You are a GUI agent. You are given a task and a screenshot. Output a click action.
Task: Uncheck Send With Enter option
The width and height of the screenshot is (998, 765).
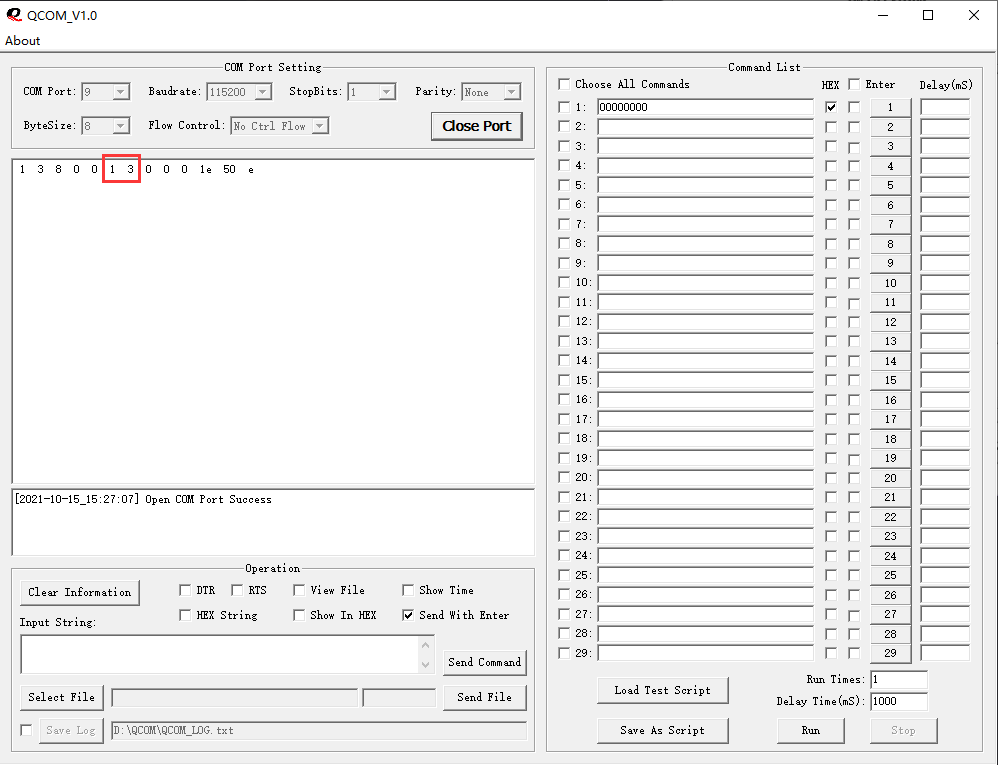pyautogui.click(x=408, y=615)
